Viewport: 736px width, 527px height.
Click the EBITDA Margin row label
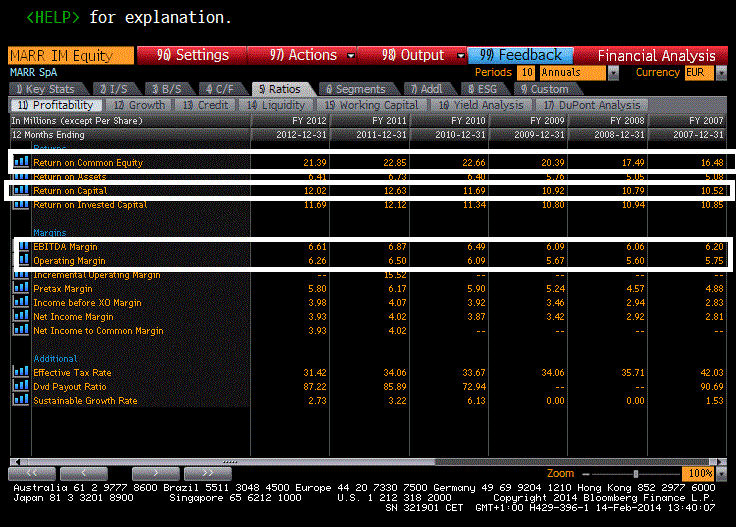coord(65,246)
